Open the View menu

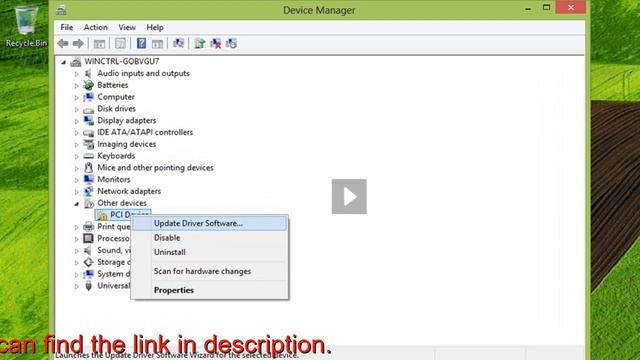127,27
